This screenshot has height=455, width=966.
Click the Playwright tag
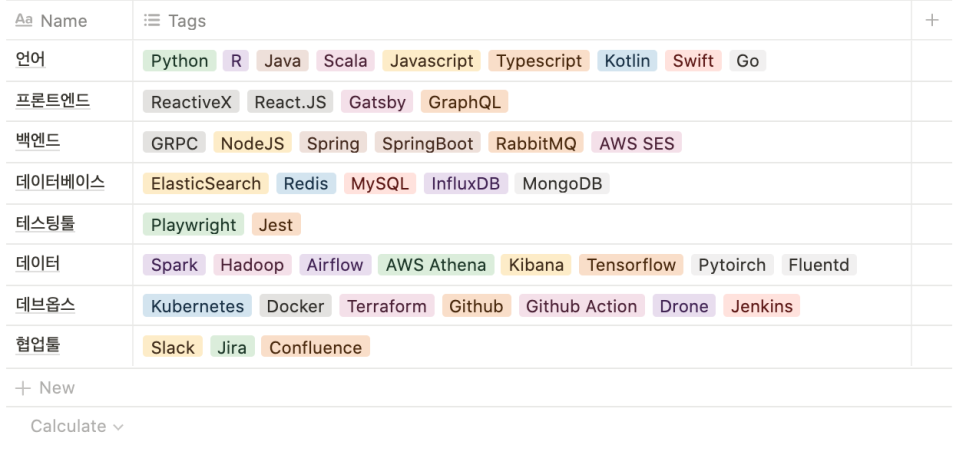click(x=194, y=225)
